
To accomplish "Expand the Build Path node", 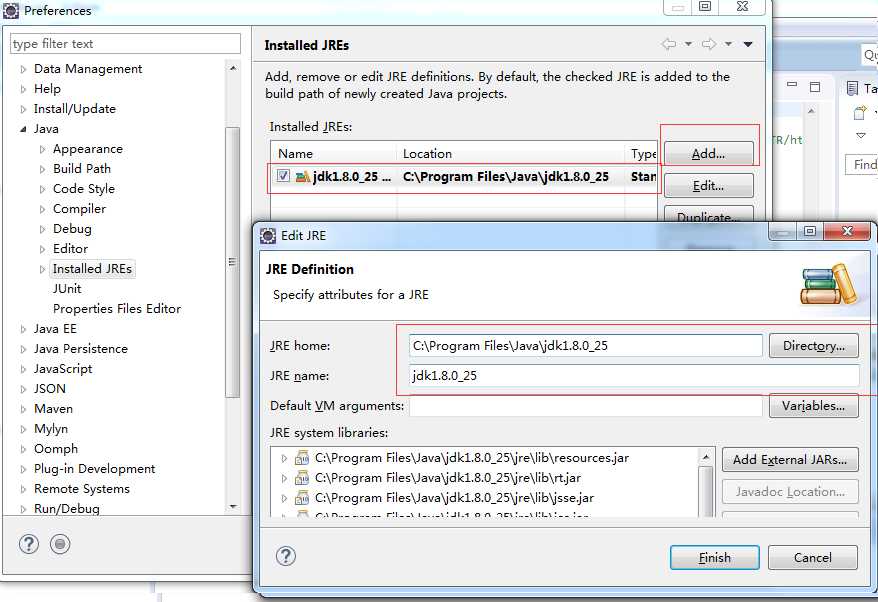I will pyautogui.click(x=42, y=169).
